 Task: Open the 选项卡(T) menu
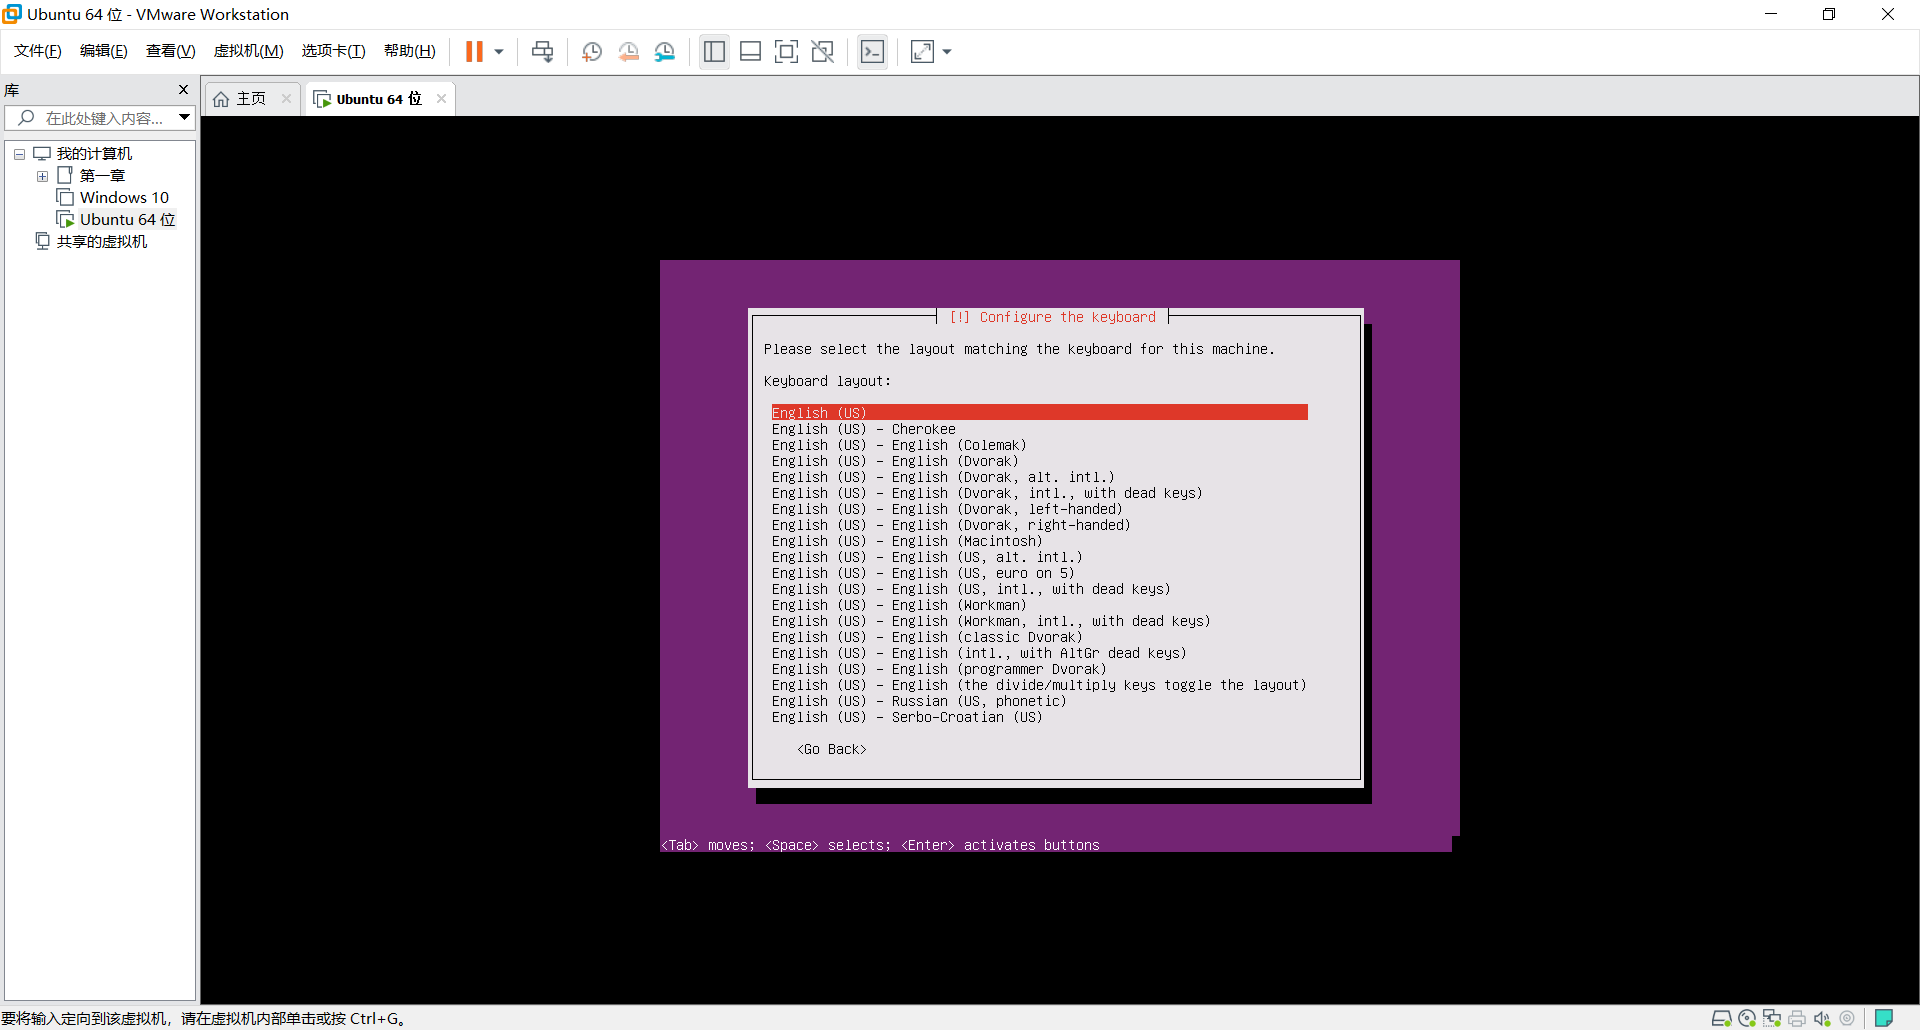pyautogui.click(x=334, y=51)
